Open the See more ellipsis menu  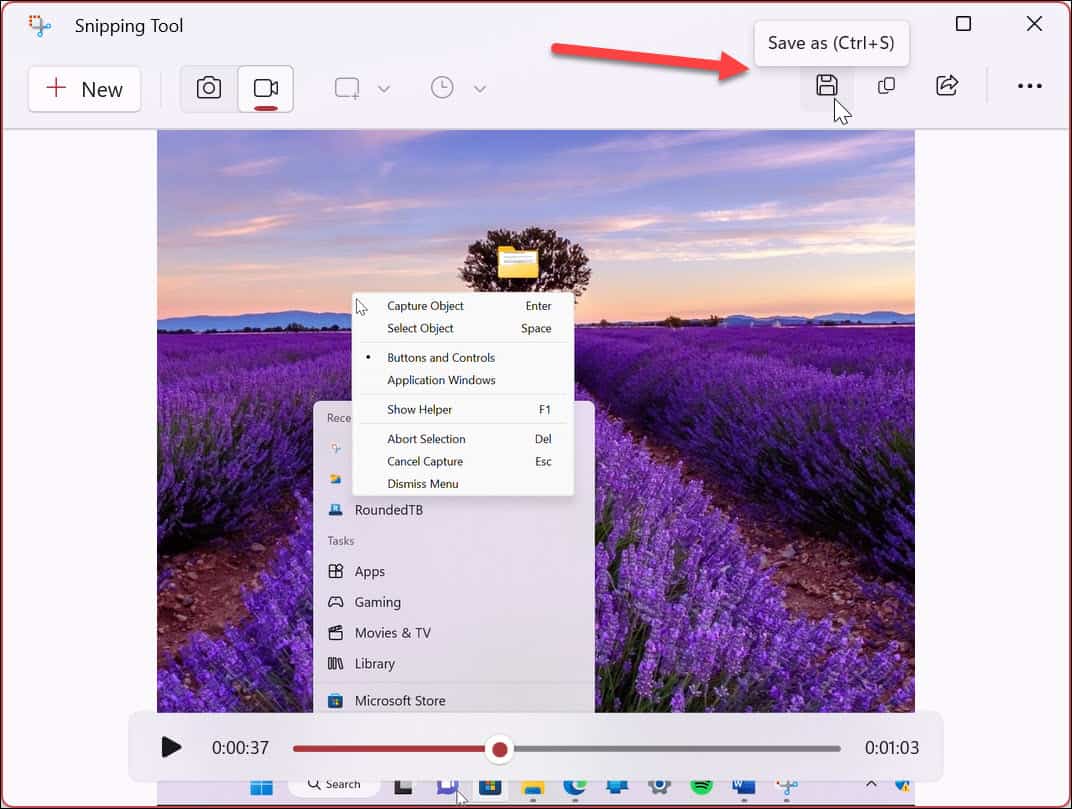pos(1029,86)
